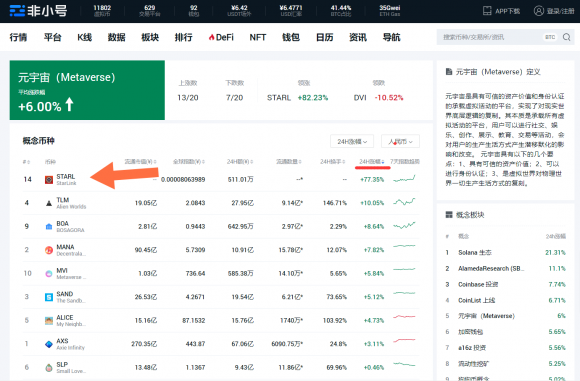This screenshot has height=381, width=580.
Task: Click the AXS coin icon
Action: (49, 344)
